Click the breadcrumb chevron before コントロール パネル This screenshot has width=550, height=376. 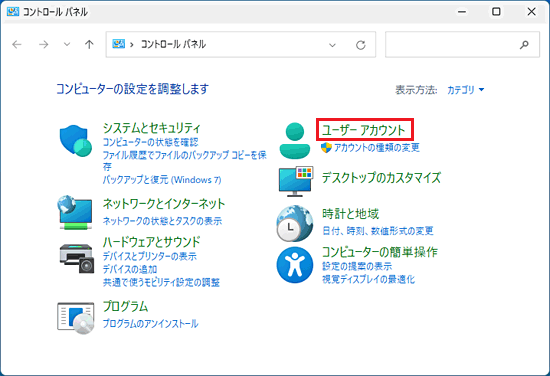click(x=132, y=45)
